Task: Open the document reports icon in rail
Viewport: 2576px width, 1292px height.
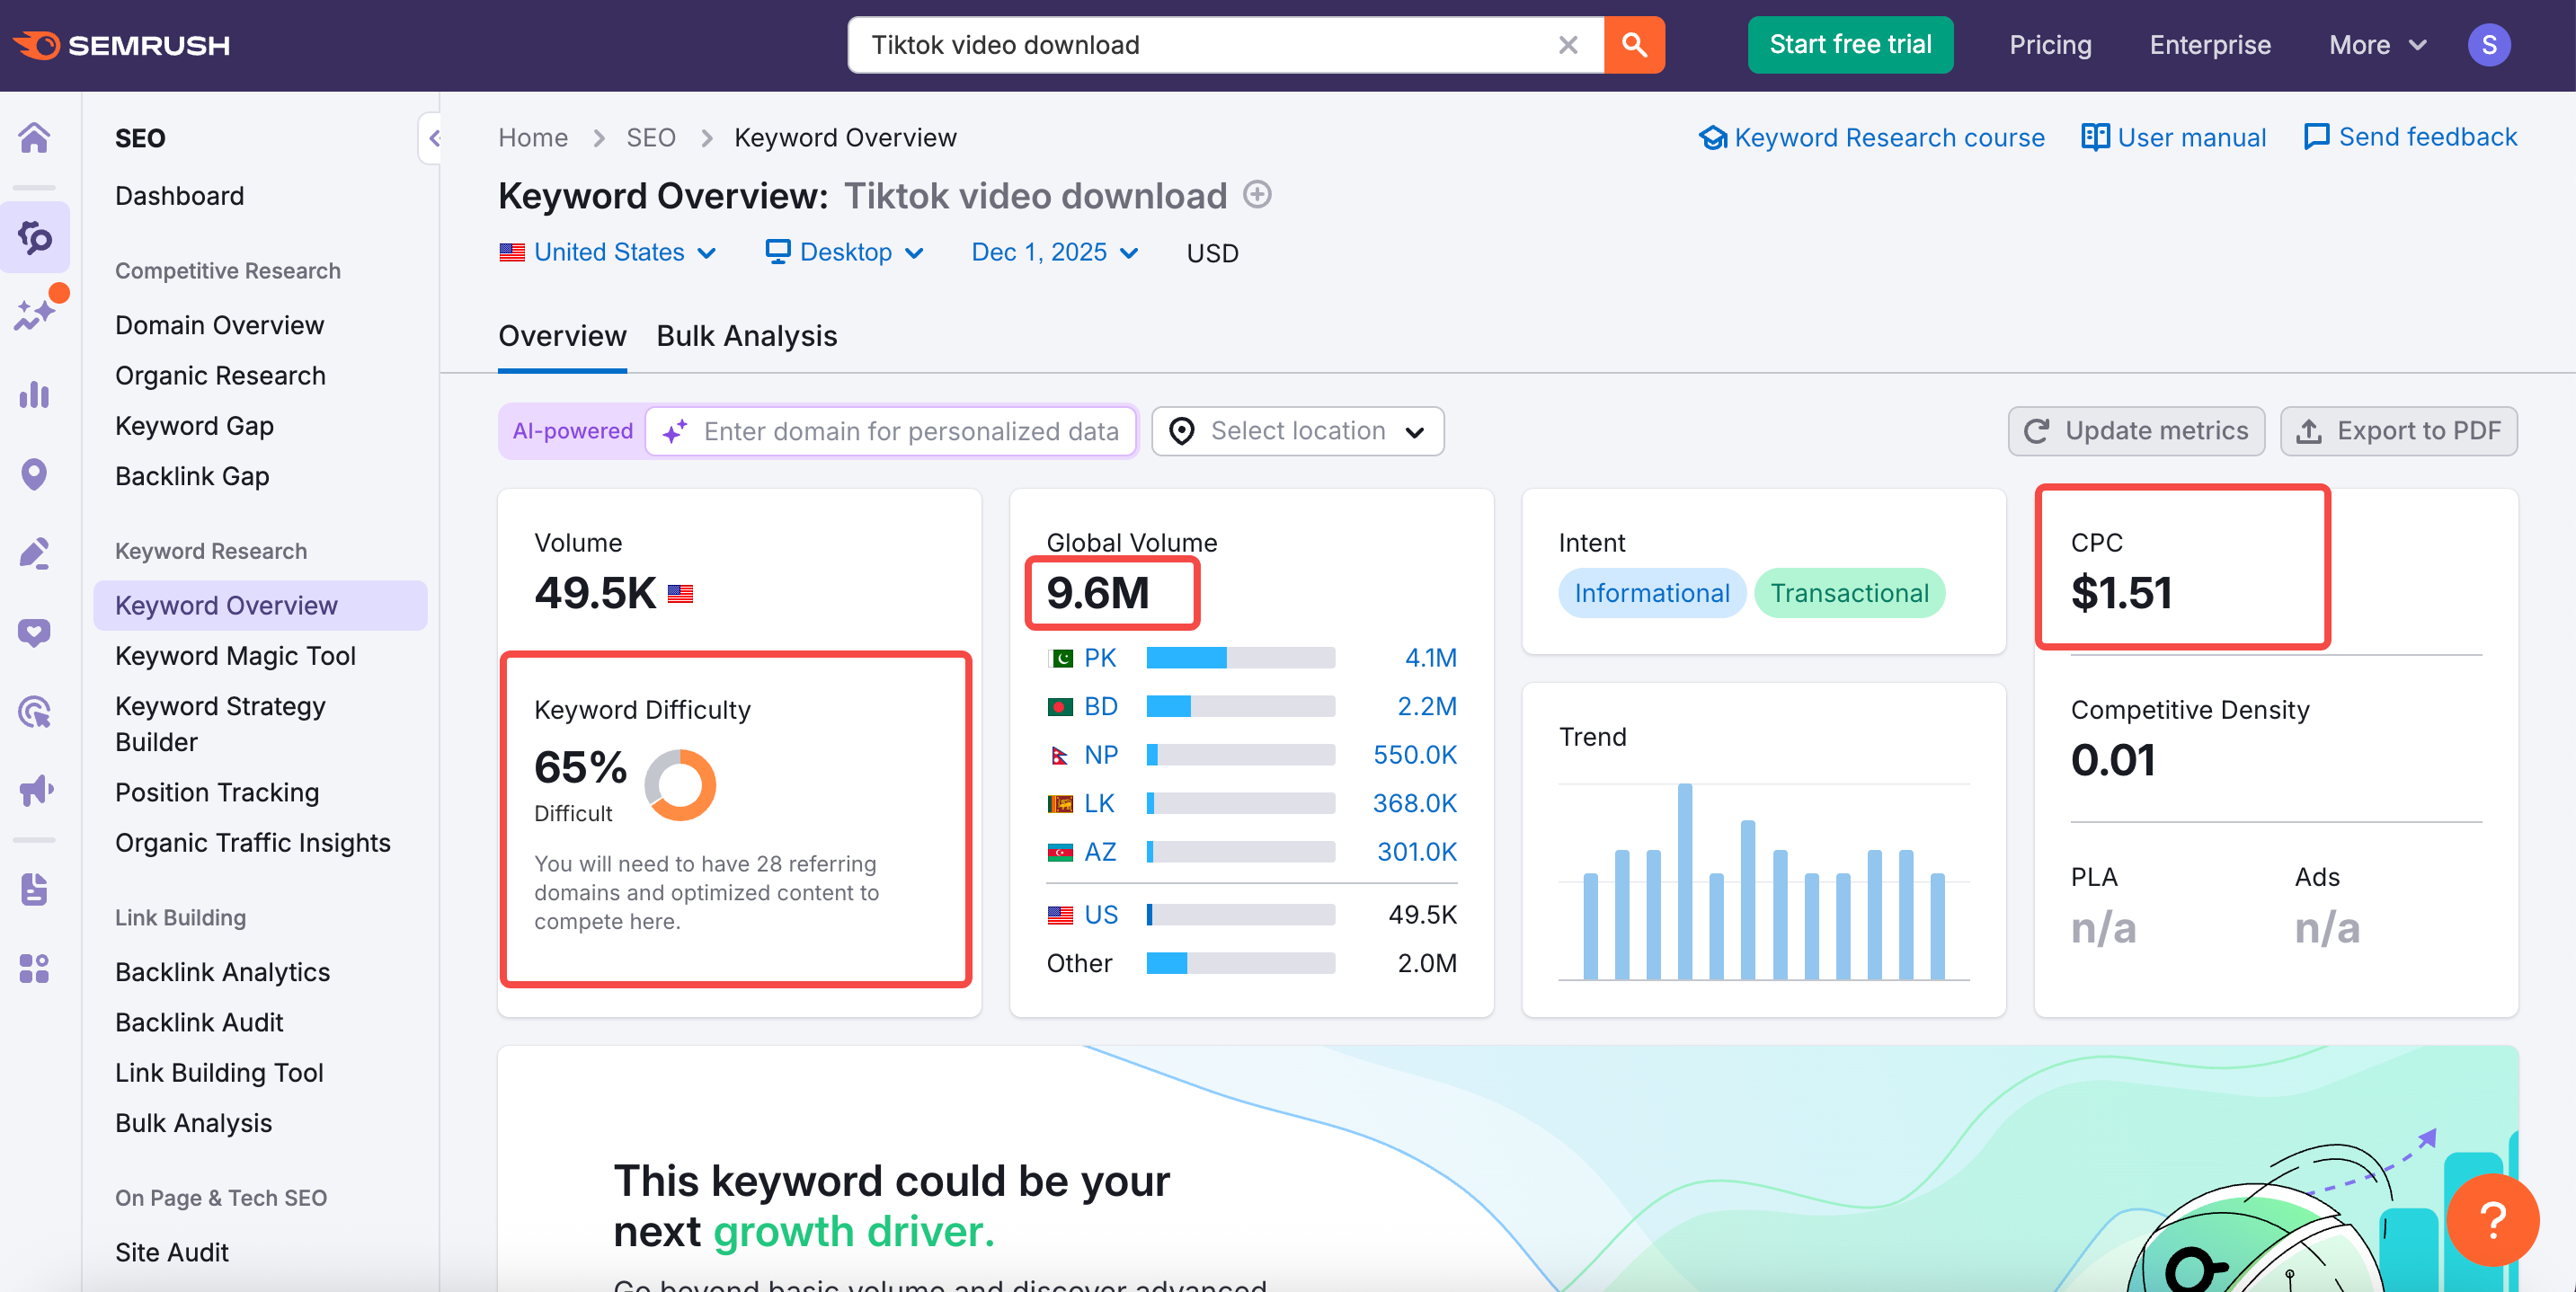Action: coord(35,889)
